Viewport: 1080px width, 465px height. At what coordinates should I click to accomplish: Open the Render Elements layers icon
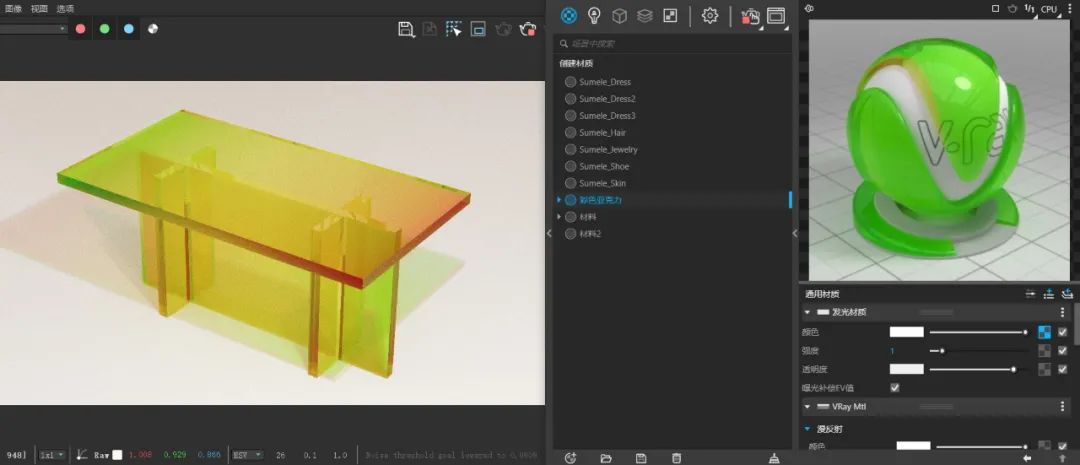(645, 15)
